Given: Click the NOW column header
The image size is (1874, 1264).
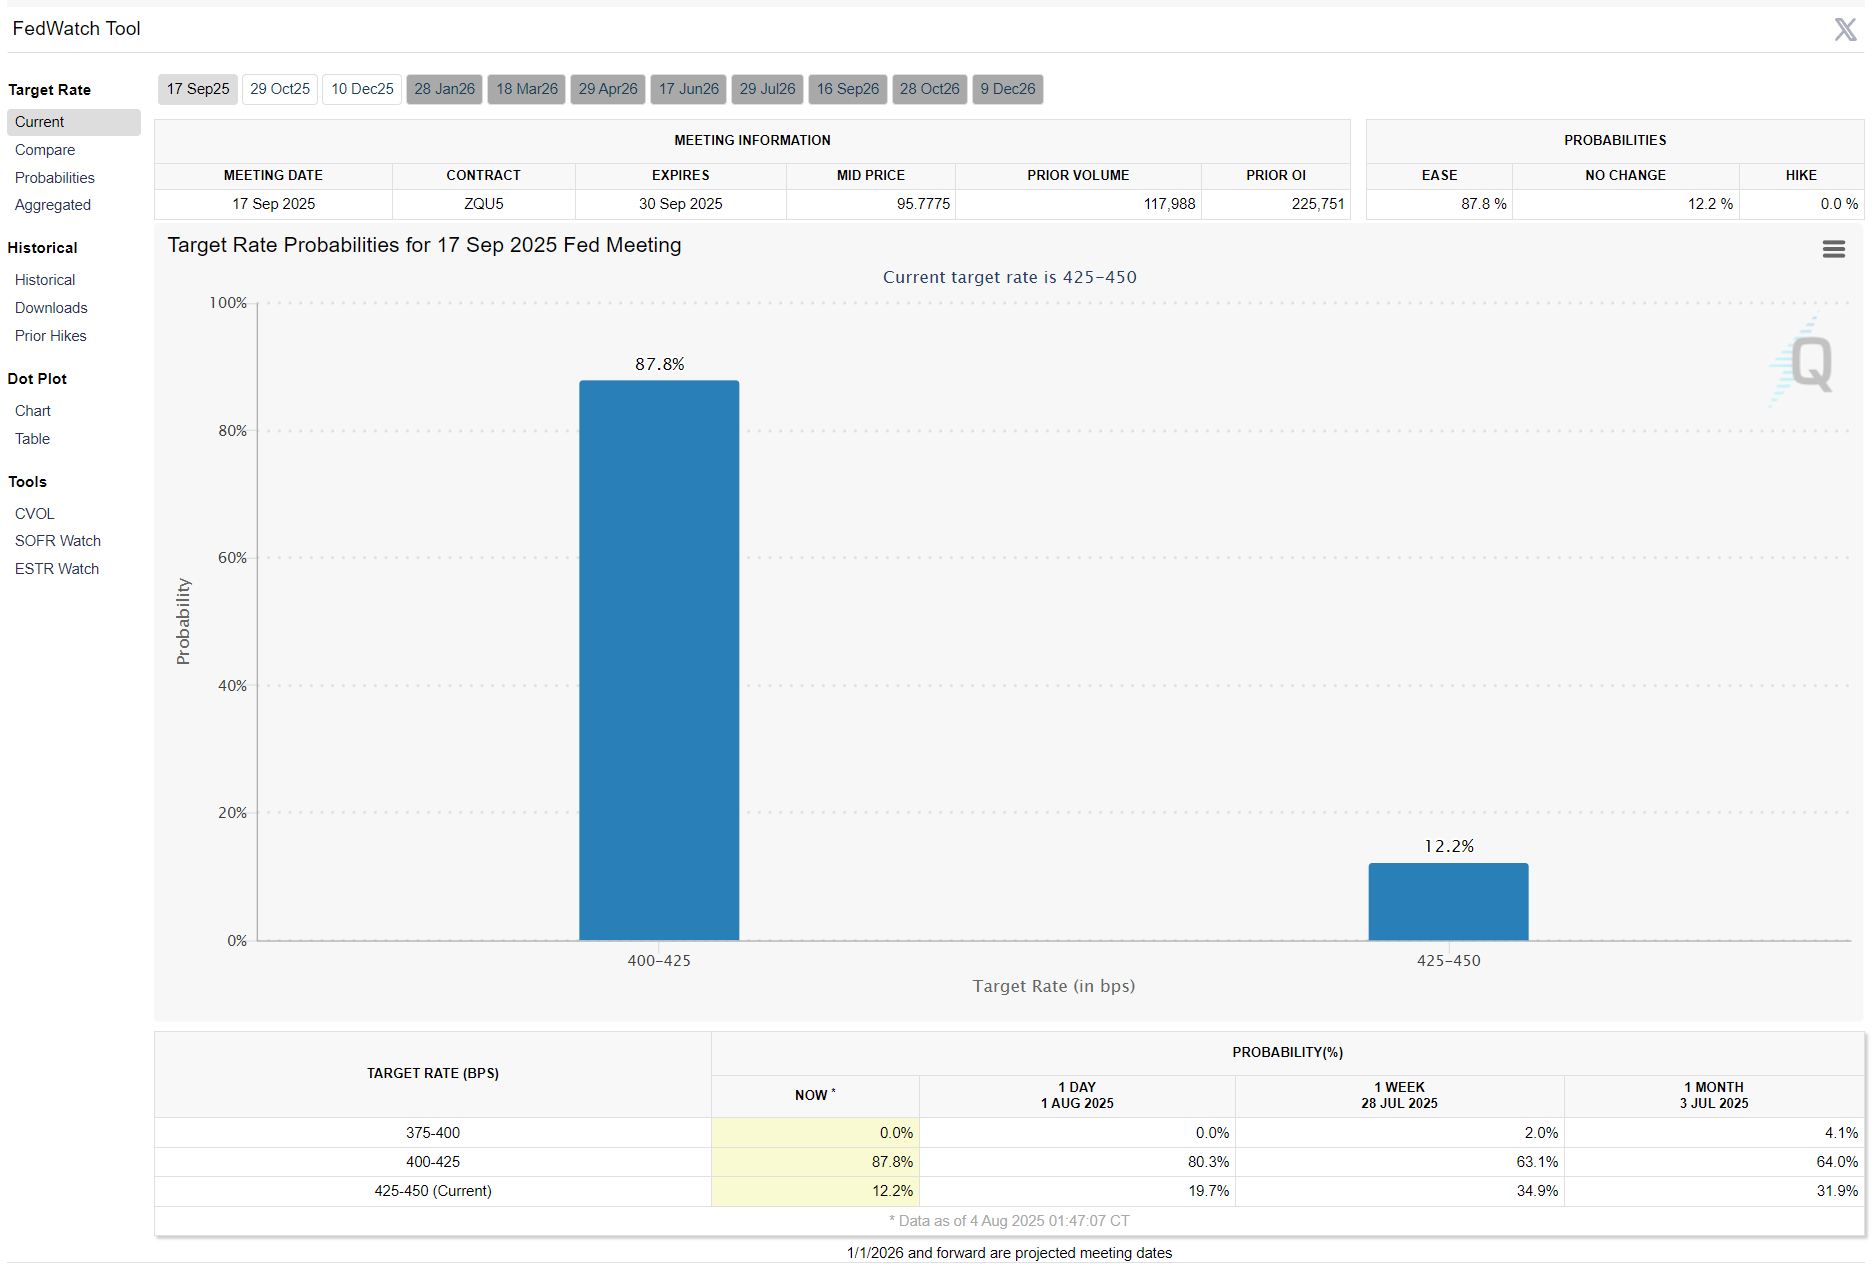Looking at the screenshot, I should [815, 1096].
